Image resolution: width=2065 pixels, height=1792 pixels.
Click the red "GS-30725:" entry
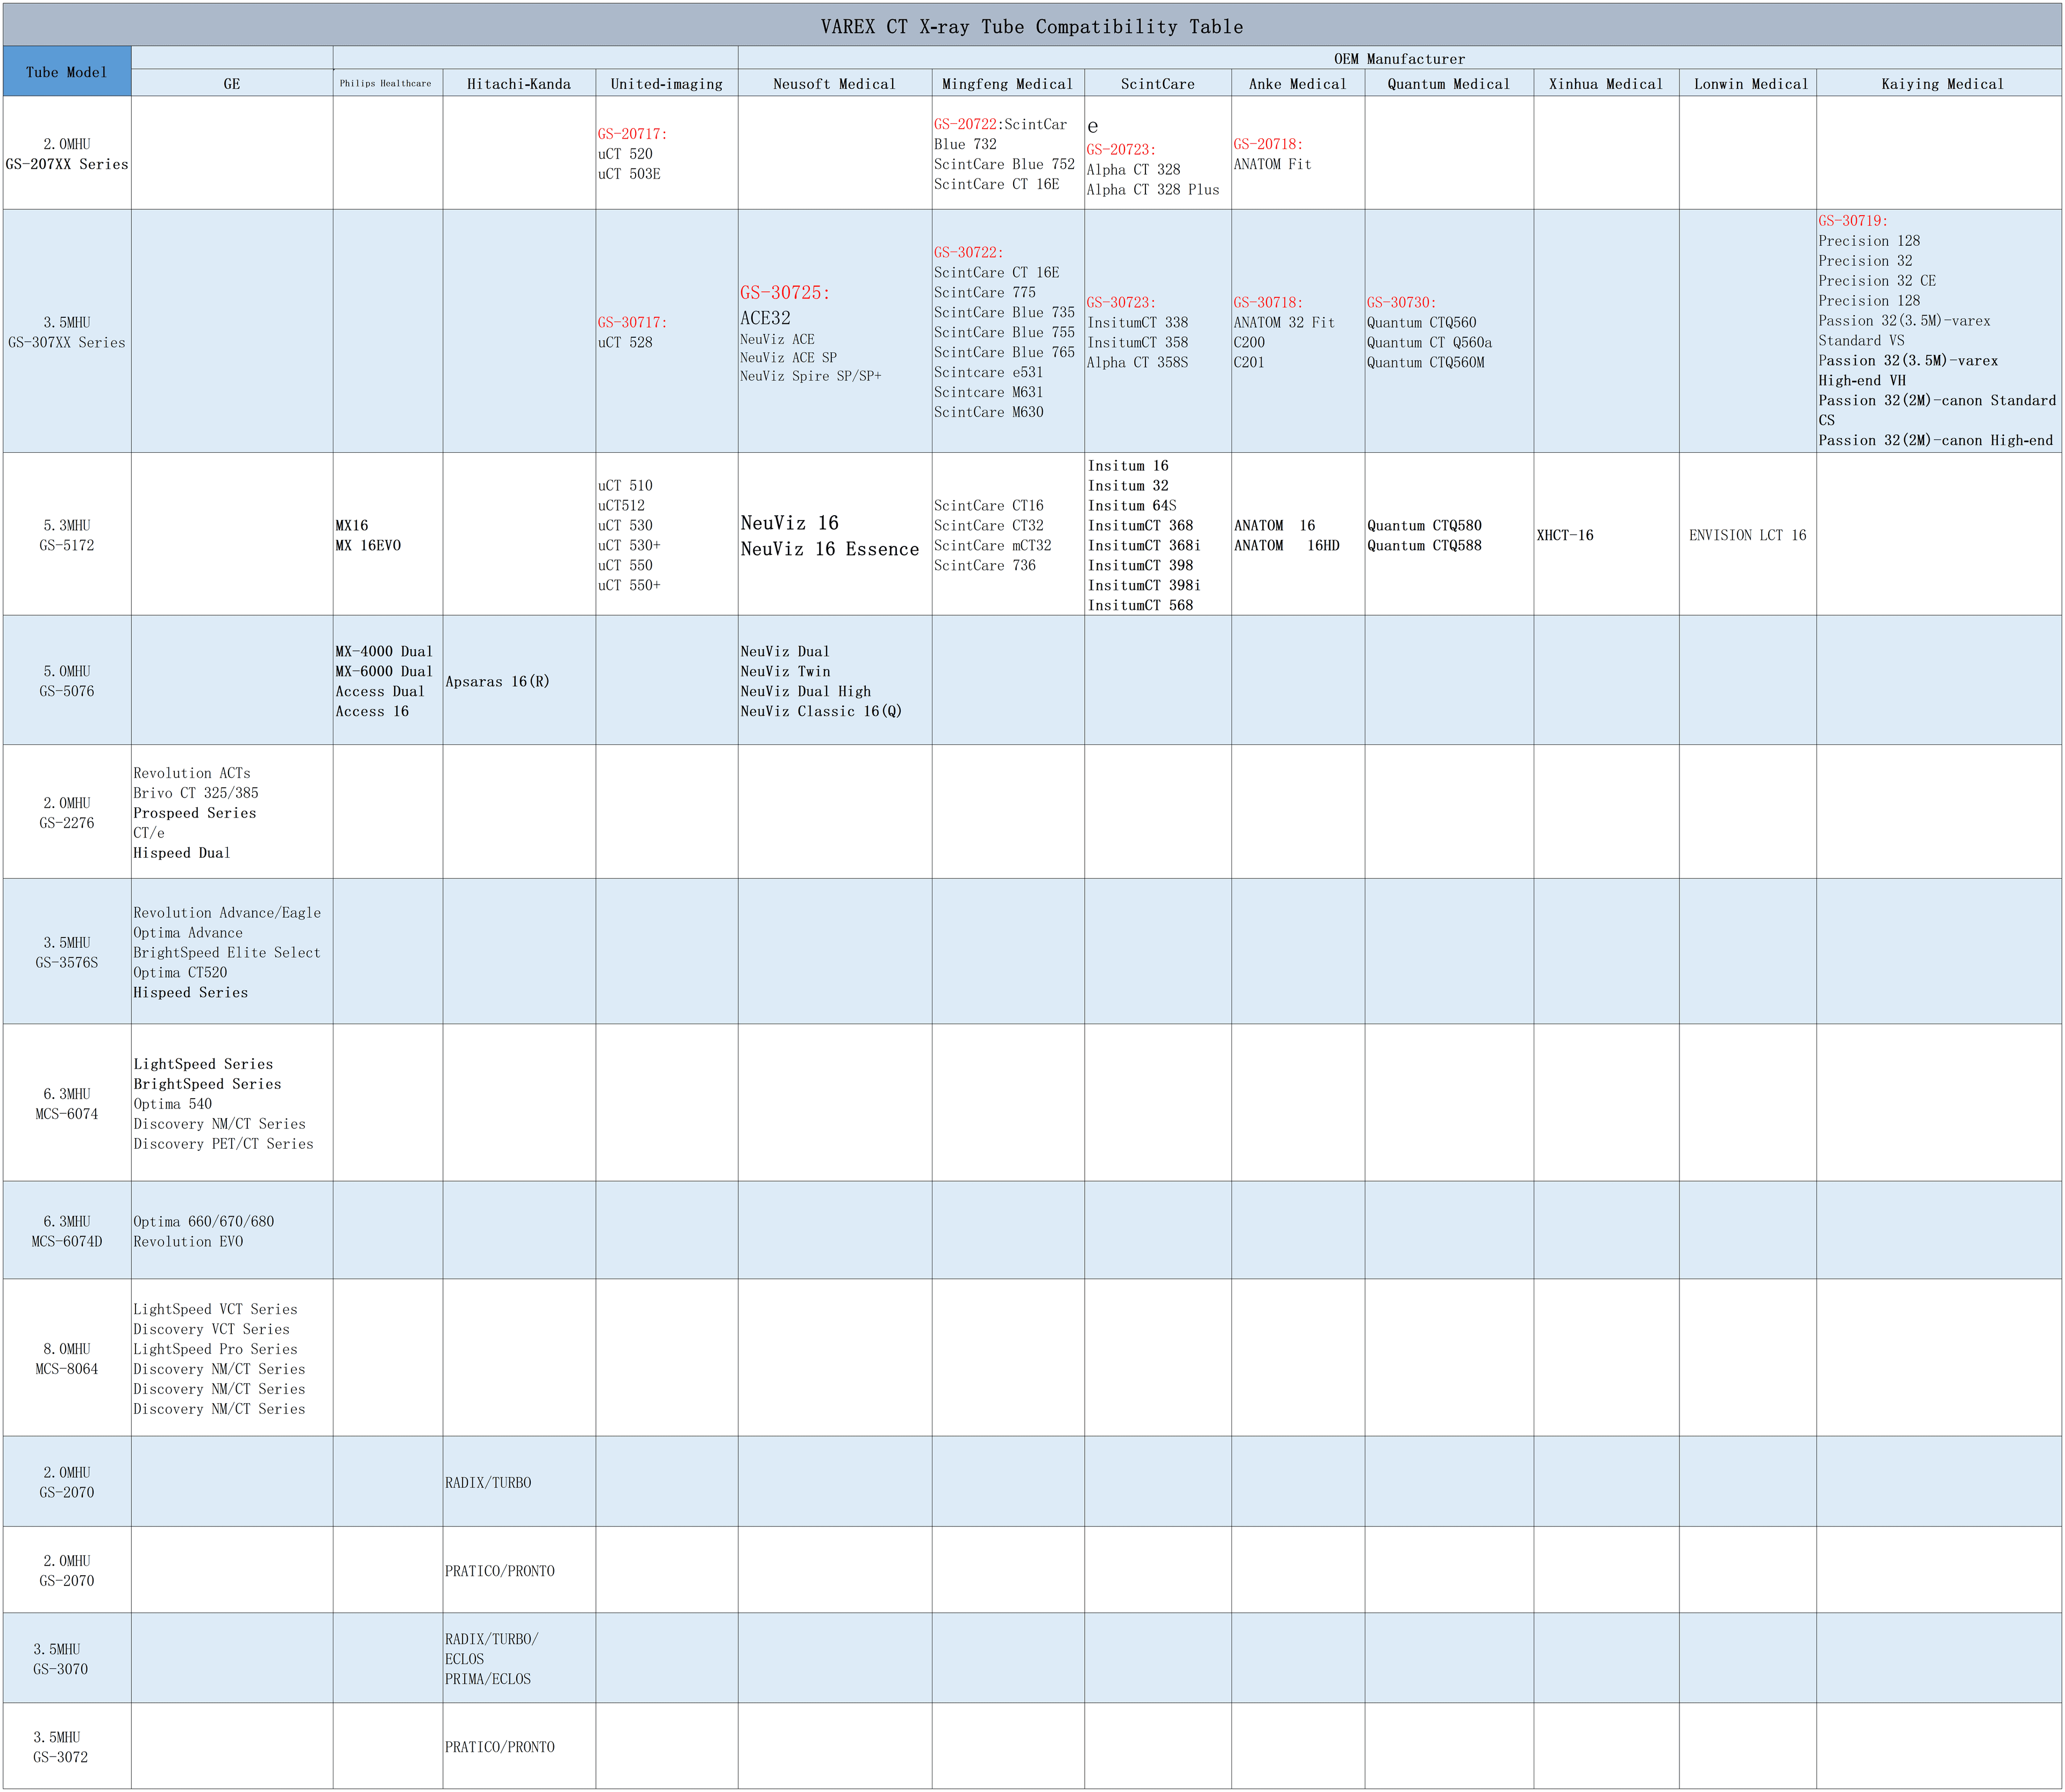click(x=785, y=293)
